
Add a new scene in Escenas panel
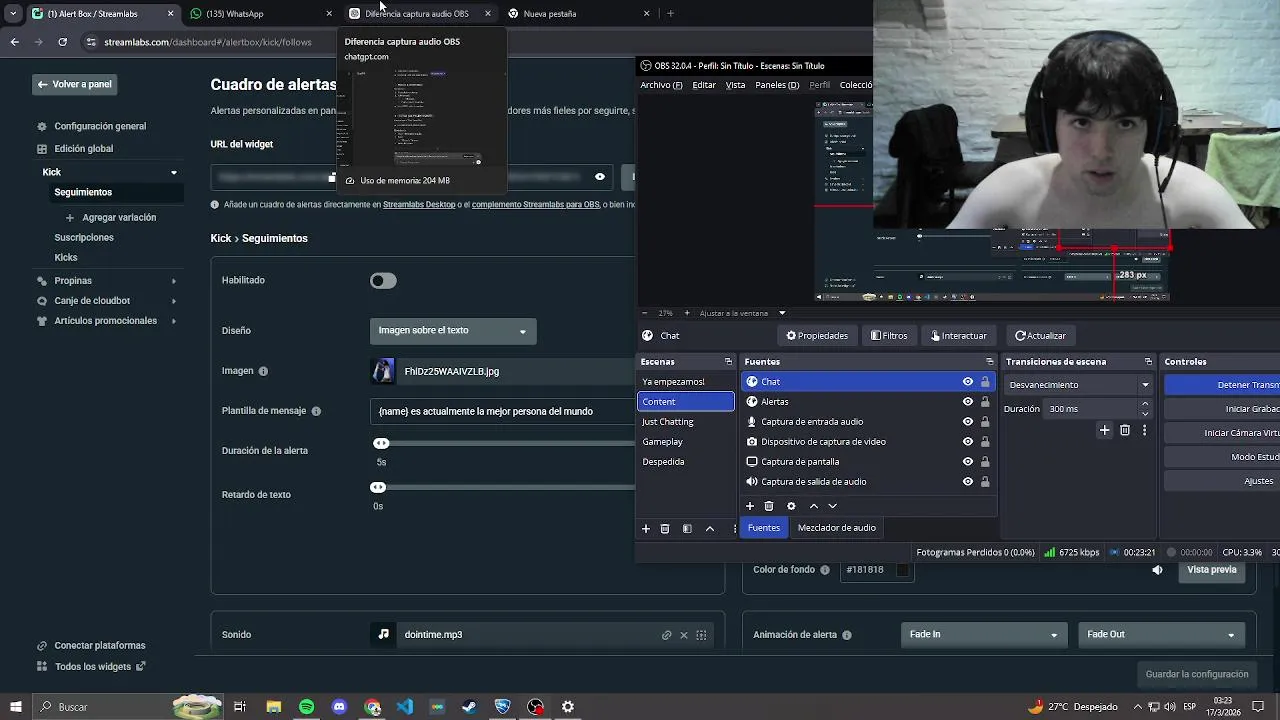point(645,528)
